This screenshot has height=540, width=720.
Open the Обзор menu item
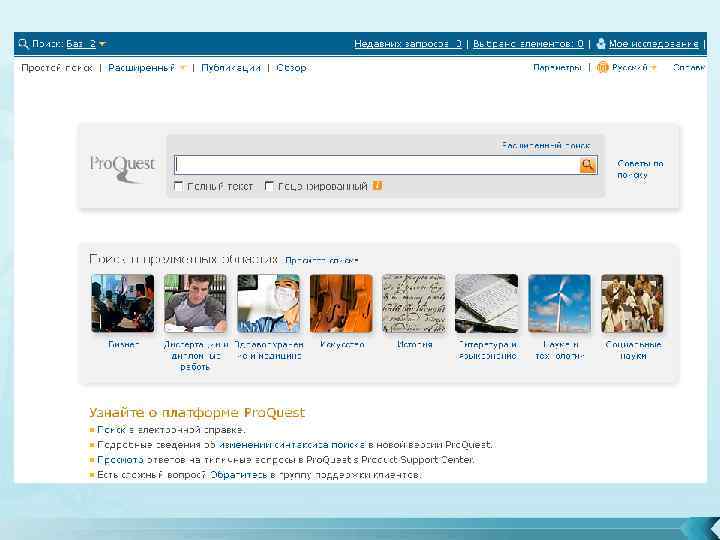[x=292, y=68]
